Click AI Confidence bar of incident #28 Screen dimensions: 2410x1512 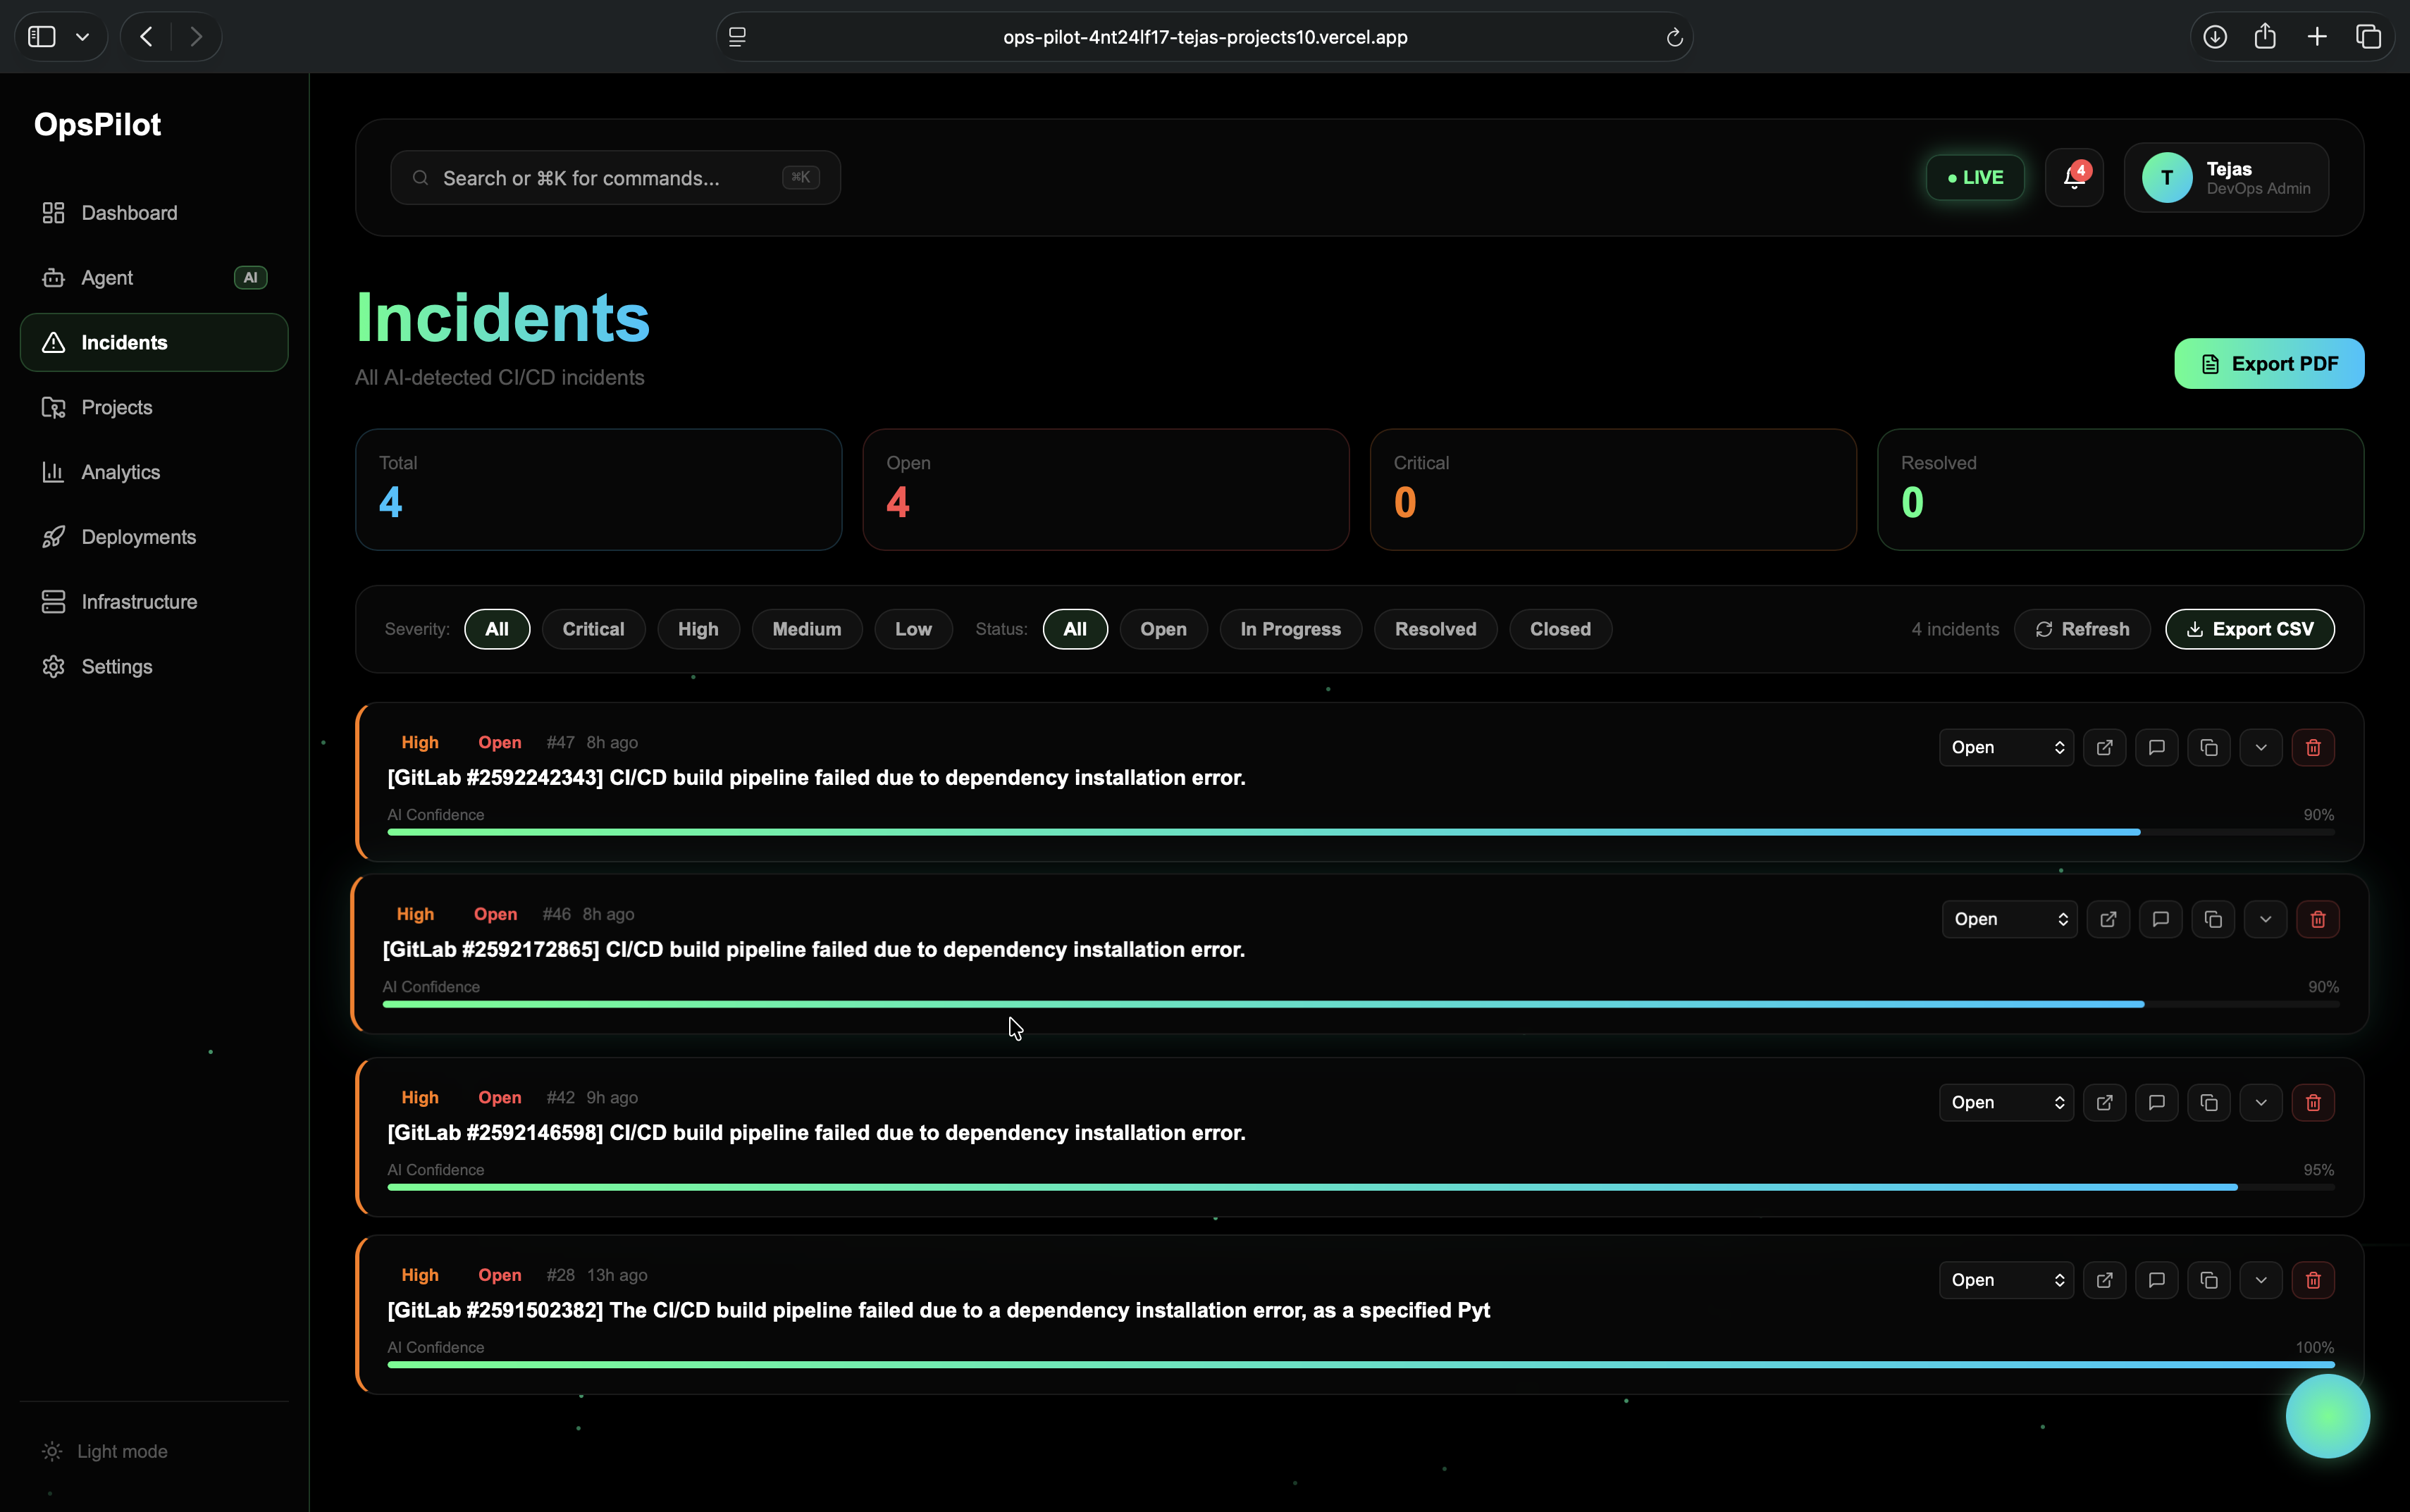pos(1360,1365)
